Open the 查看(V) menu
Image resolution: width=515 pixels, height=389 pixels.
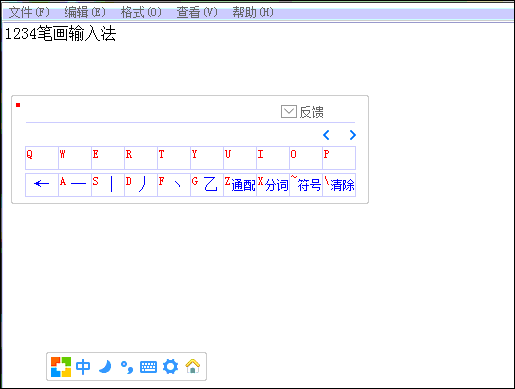tap(197, 12)
